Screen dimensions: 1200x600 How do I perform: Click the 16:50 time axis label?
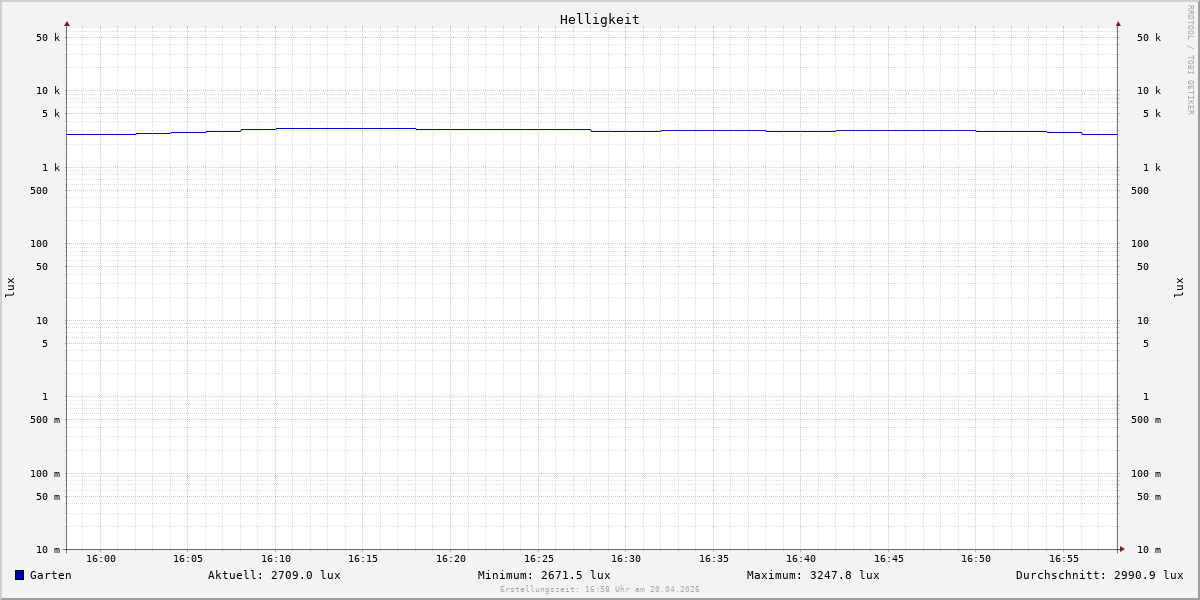coord(976,559)
